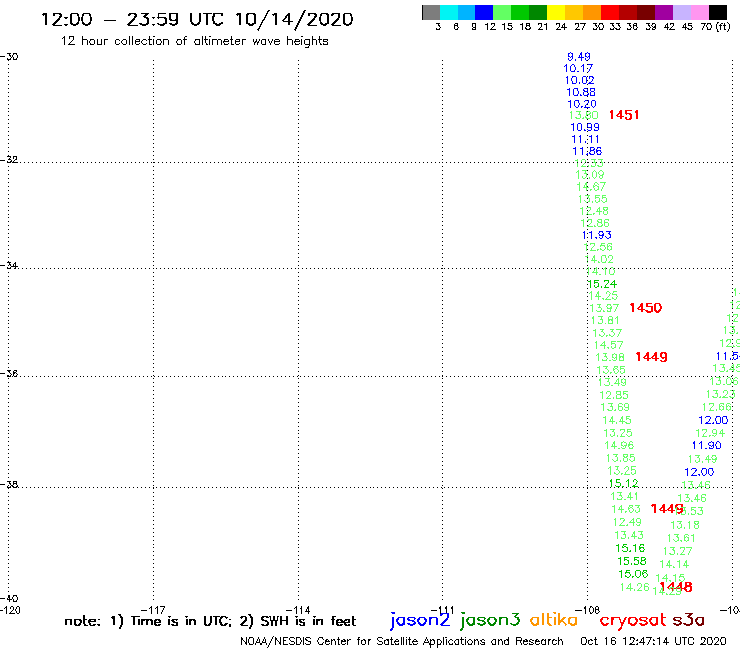
Task: Click the wave height value 15.12
Action: pyautogui.click(x=624, y=483)
